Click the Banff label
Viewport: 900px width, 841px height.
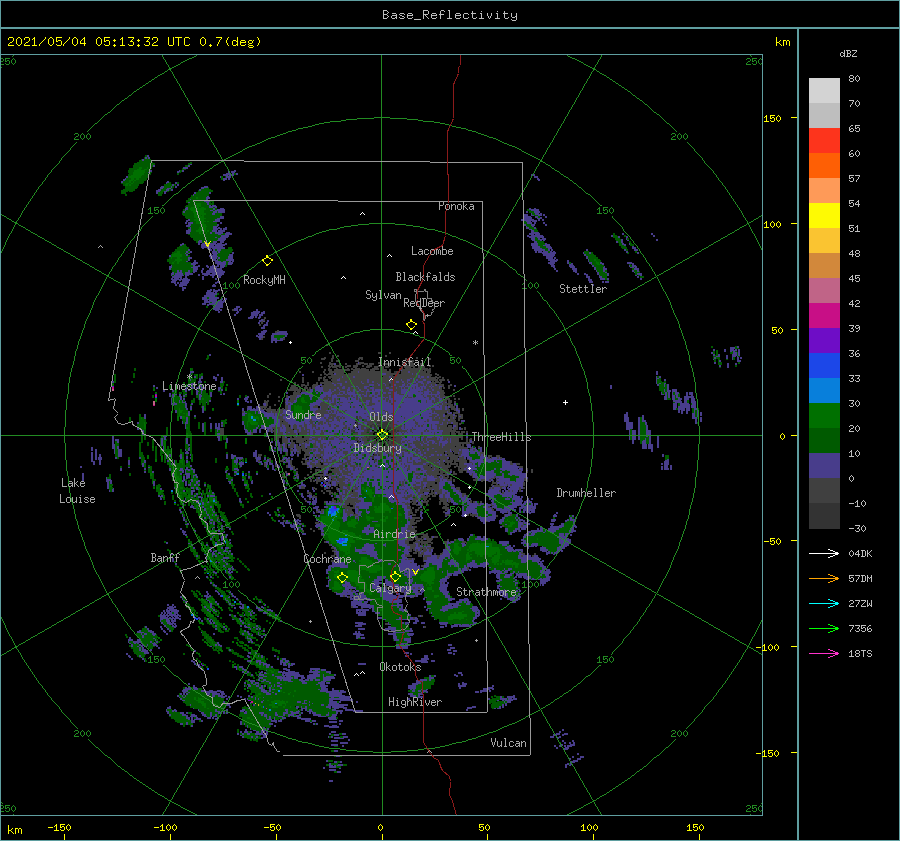pos(165,558)
